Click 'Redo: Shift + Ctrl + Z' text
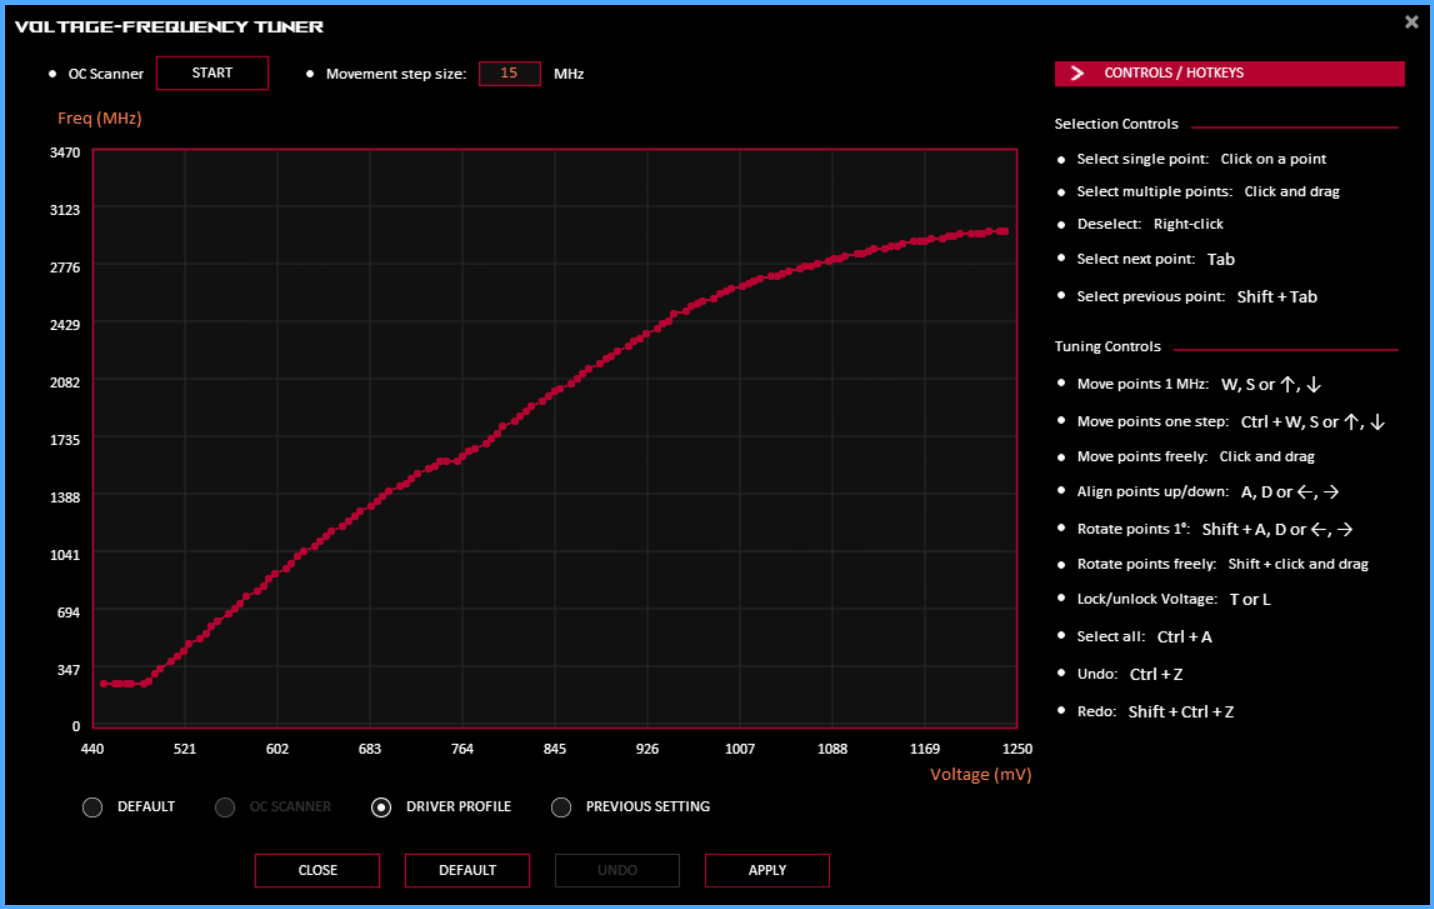 [1155, 712]
